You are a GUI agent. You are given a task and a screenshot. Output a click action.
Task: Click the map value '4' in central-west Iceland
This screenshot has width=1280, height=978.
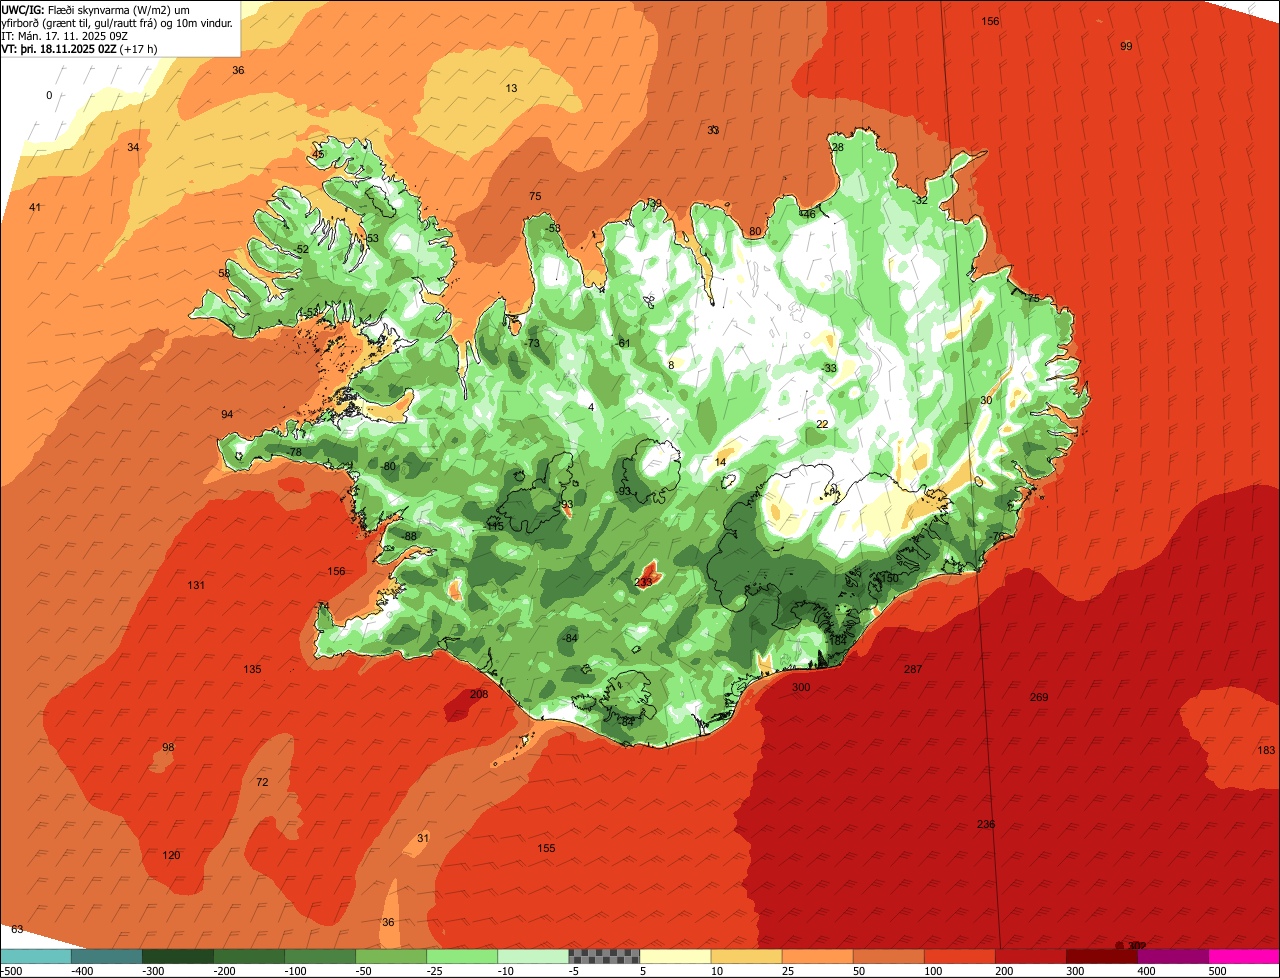click(591, 407)
